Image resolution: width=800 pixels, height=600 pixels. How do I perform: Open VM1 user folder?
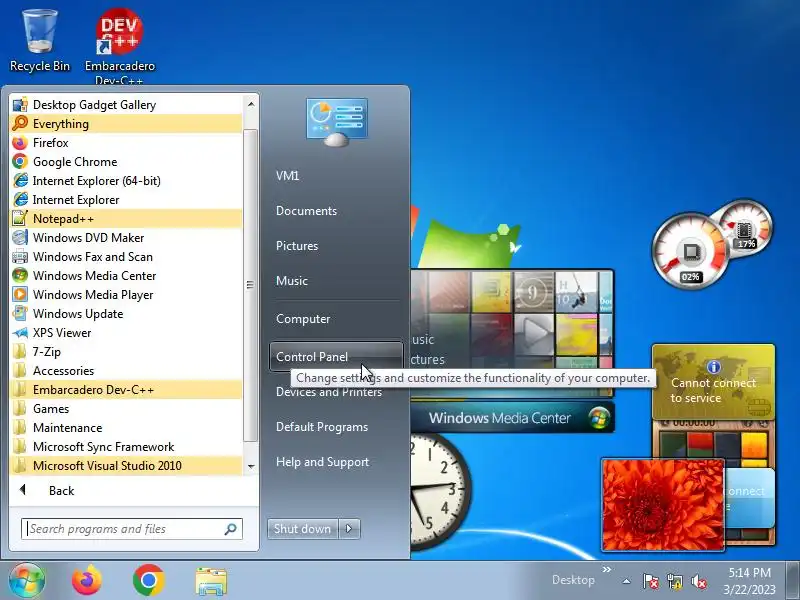337,176
